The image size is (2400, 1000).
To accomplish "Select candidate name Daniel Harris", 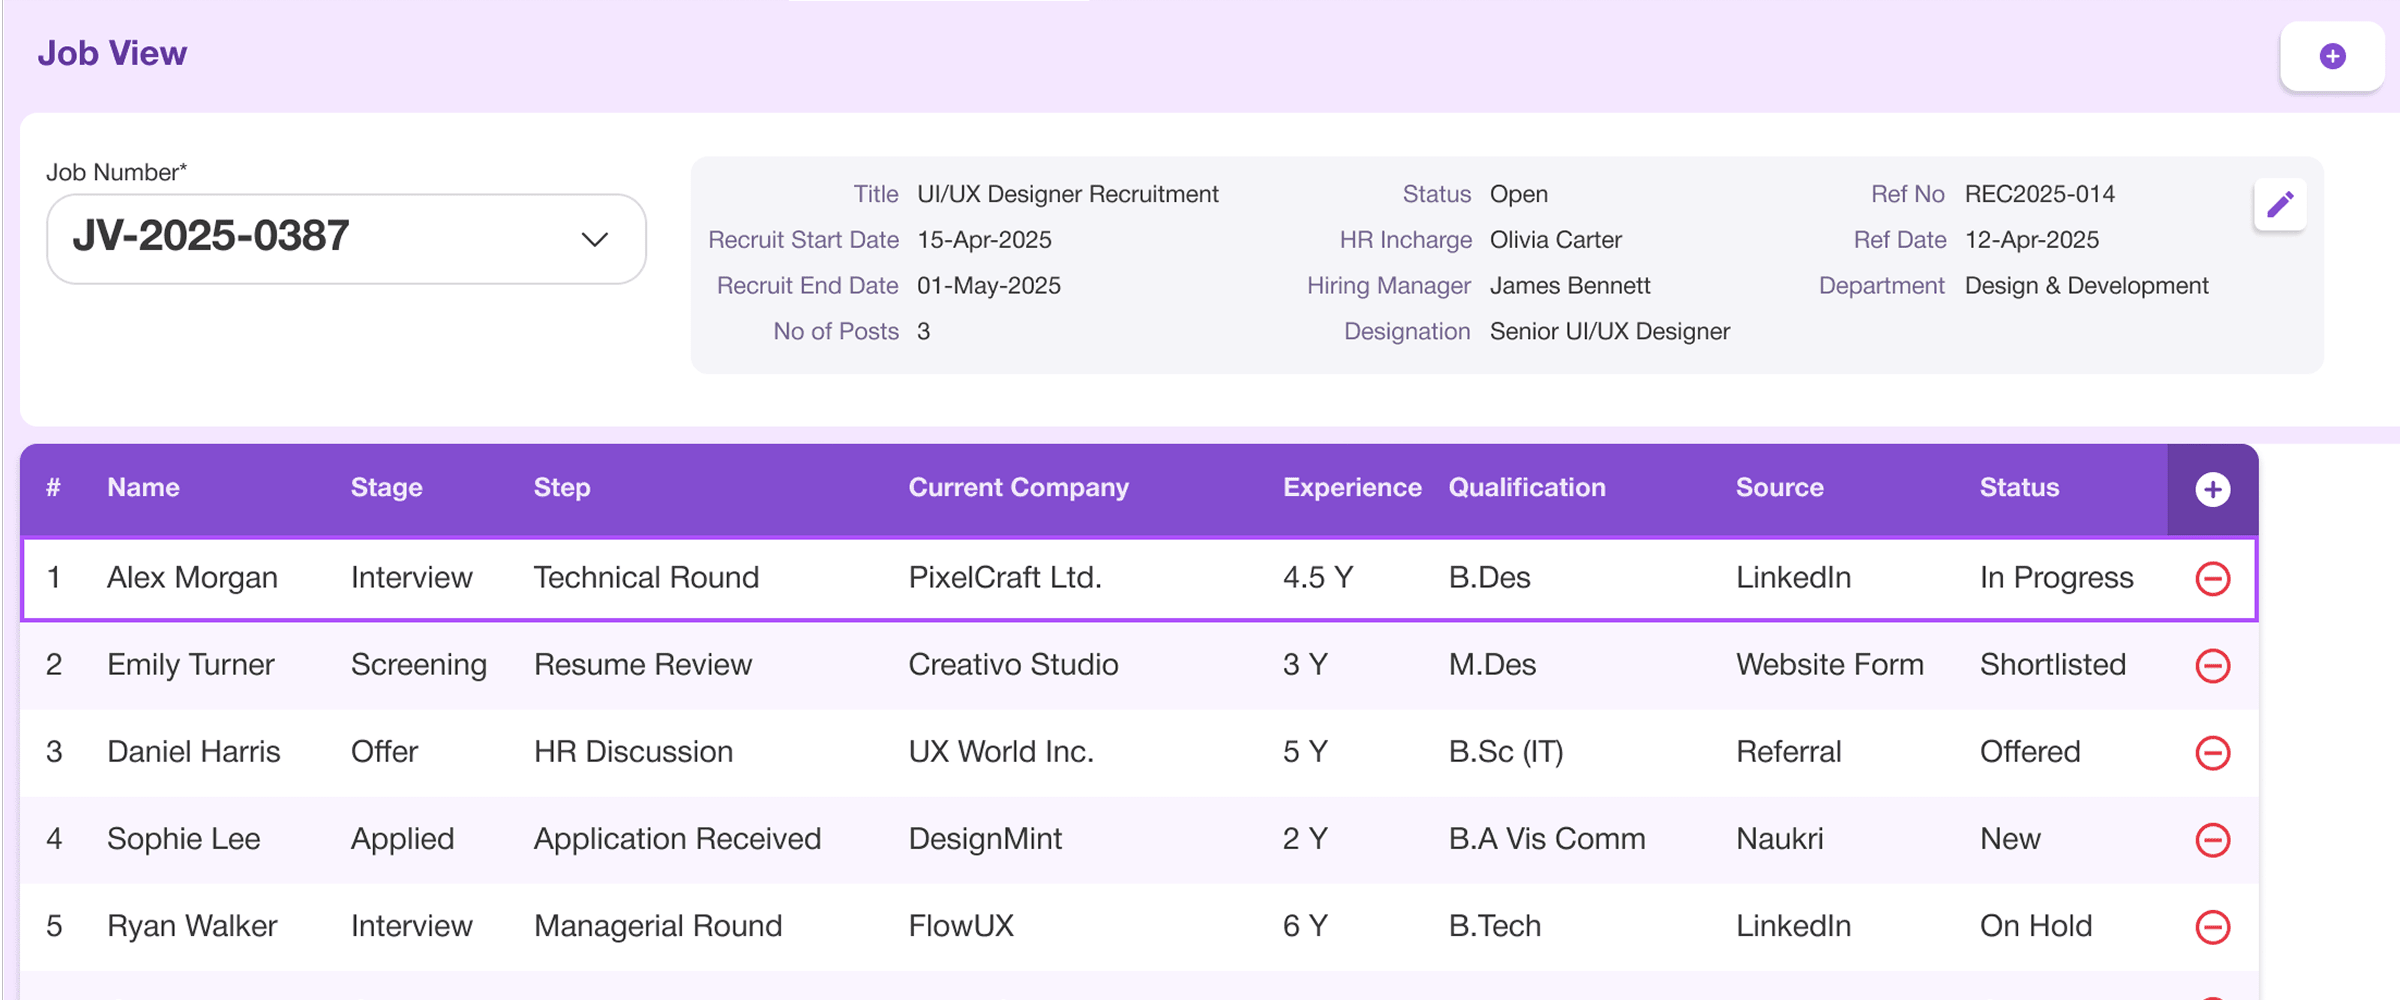I will coord(193,751).
